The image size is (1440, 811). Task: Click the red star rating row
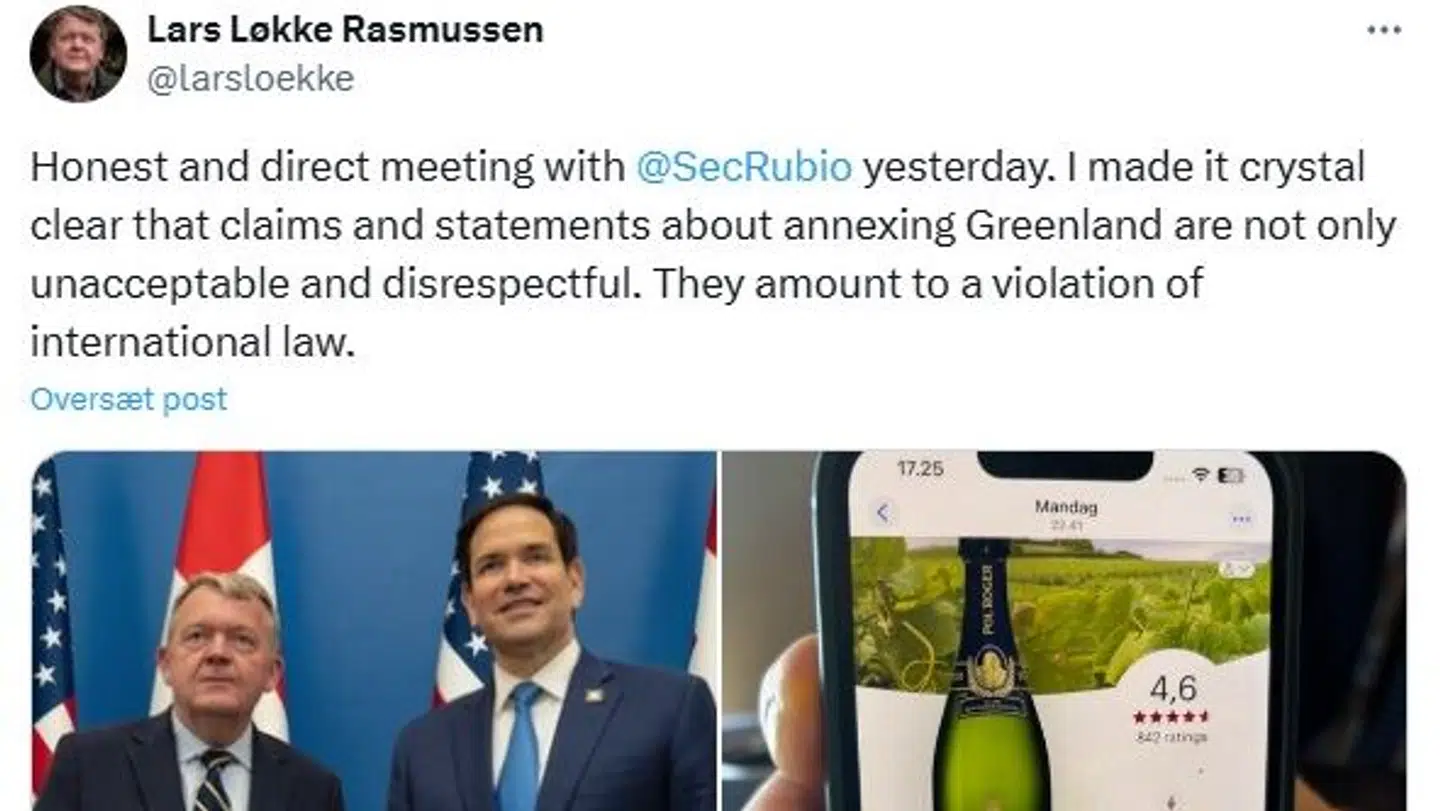pos(1171,716)
